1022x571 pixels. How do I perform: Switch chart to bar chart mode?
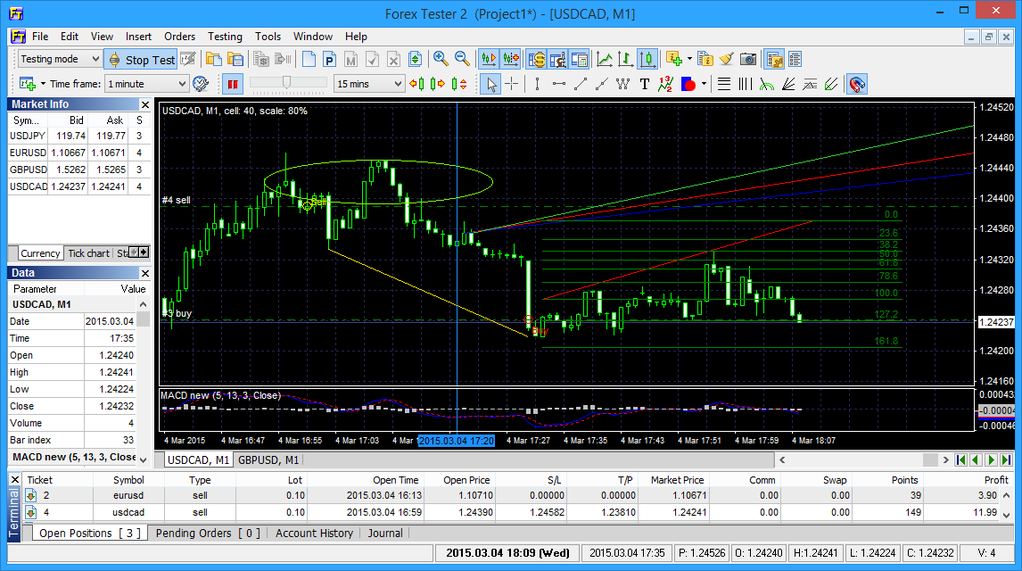pos(626,59)
